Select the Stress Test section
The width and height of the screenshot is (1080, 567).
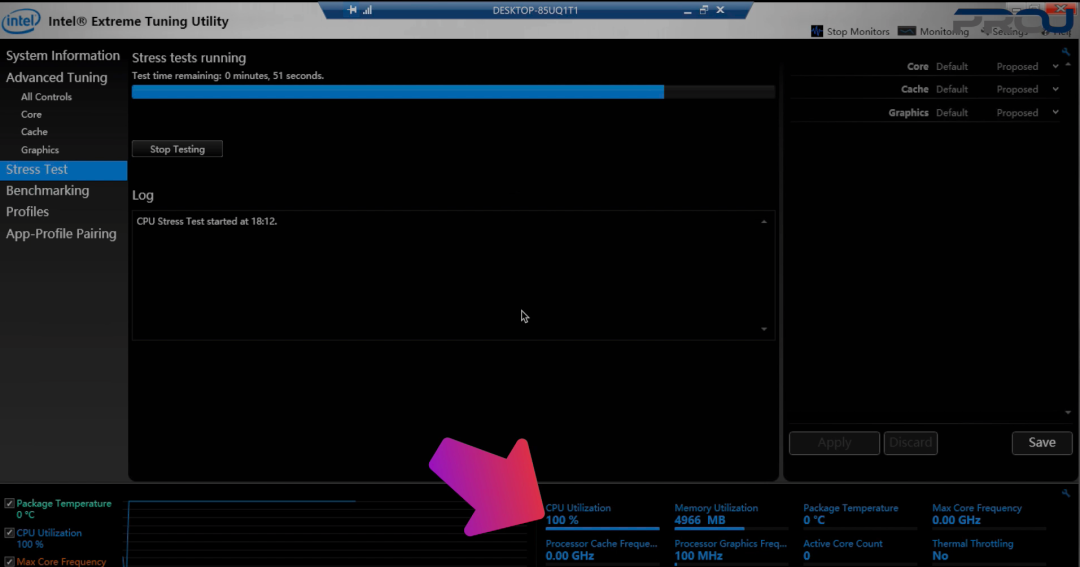click(x=63, y=169)
